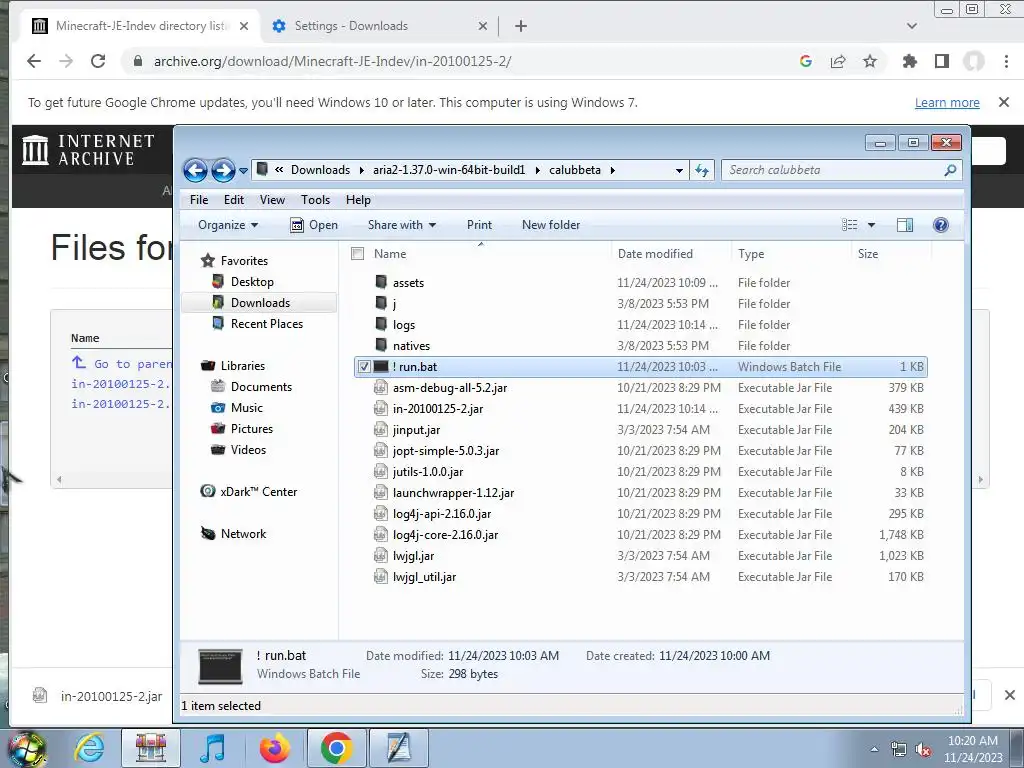Click the refresh button in Explorer address bar

[x=702, y=170]
